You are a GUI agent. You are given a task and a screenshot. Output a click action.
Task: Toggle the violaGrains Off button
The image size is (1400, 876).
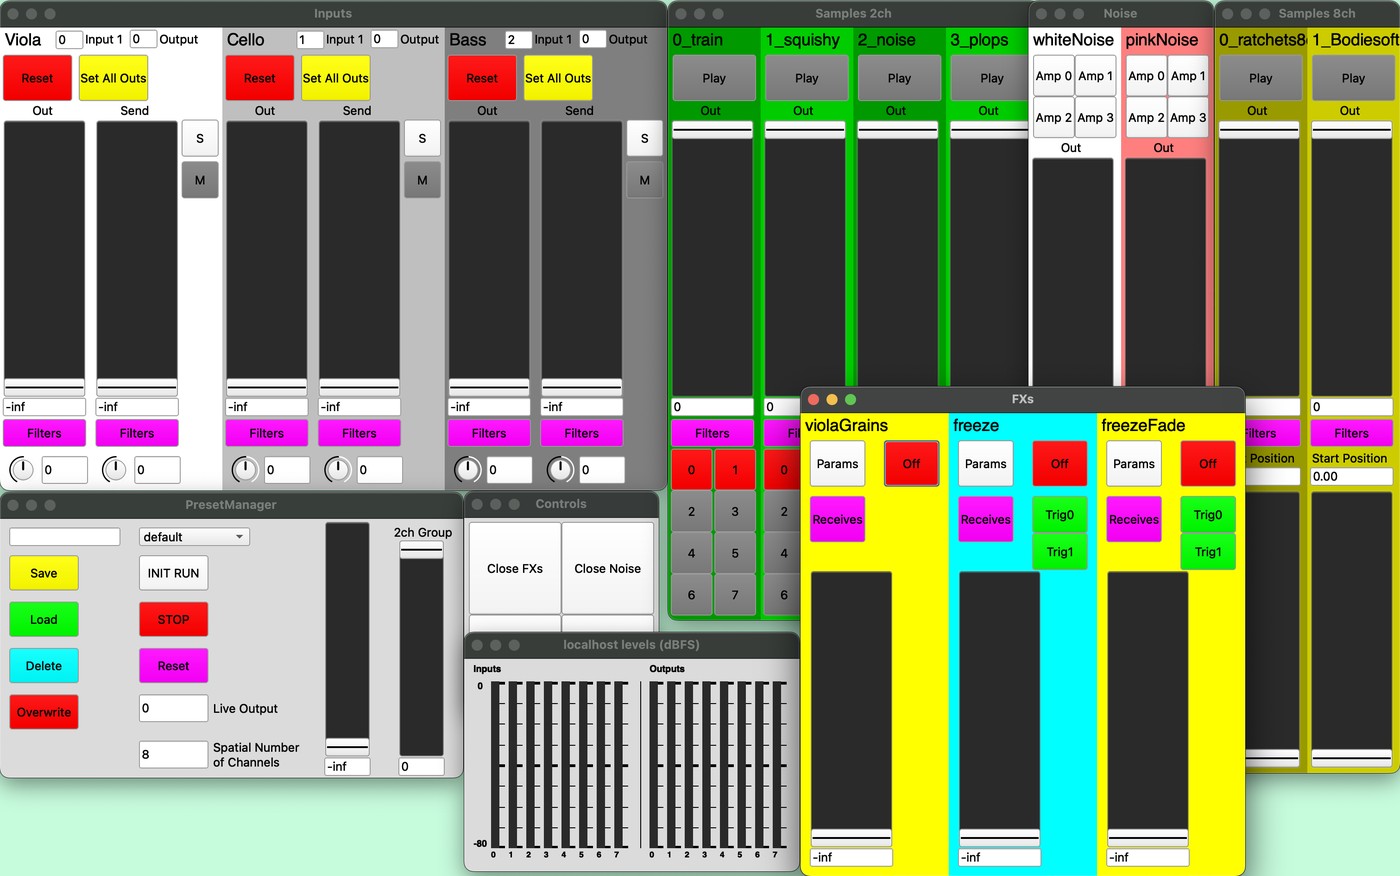point(911,464)
